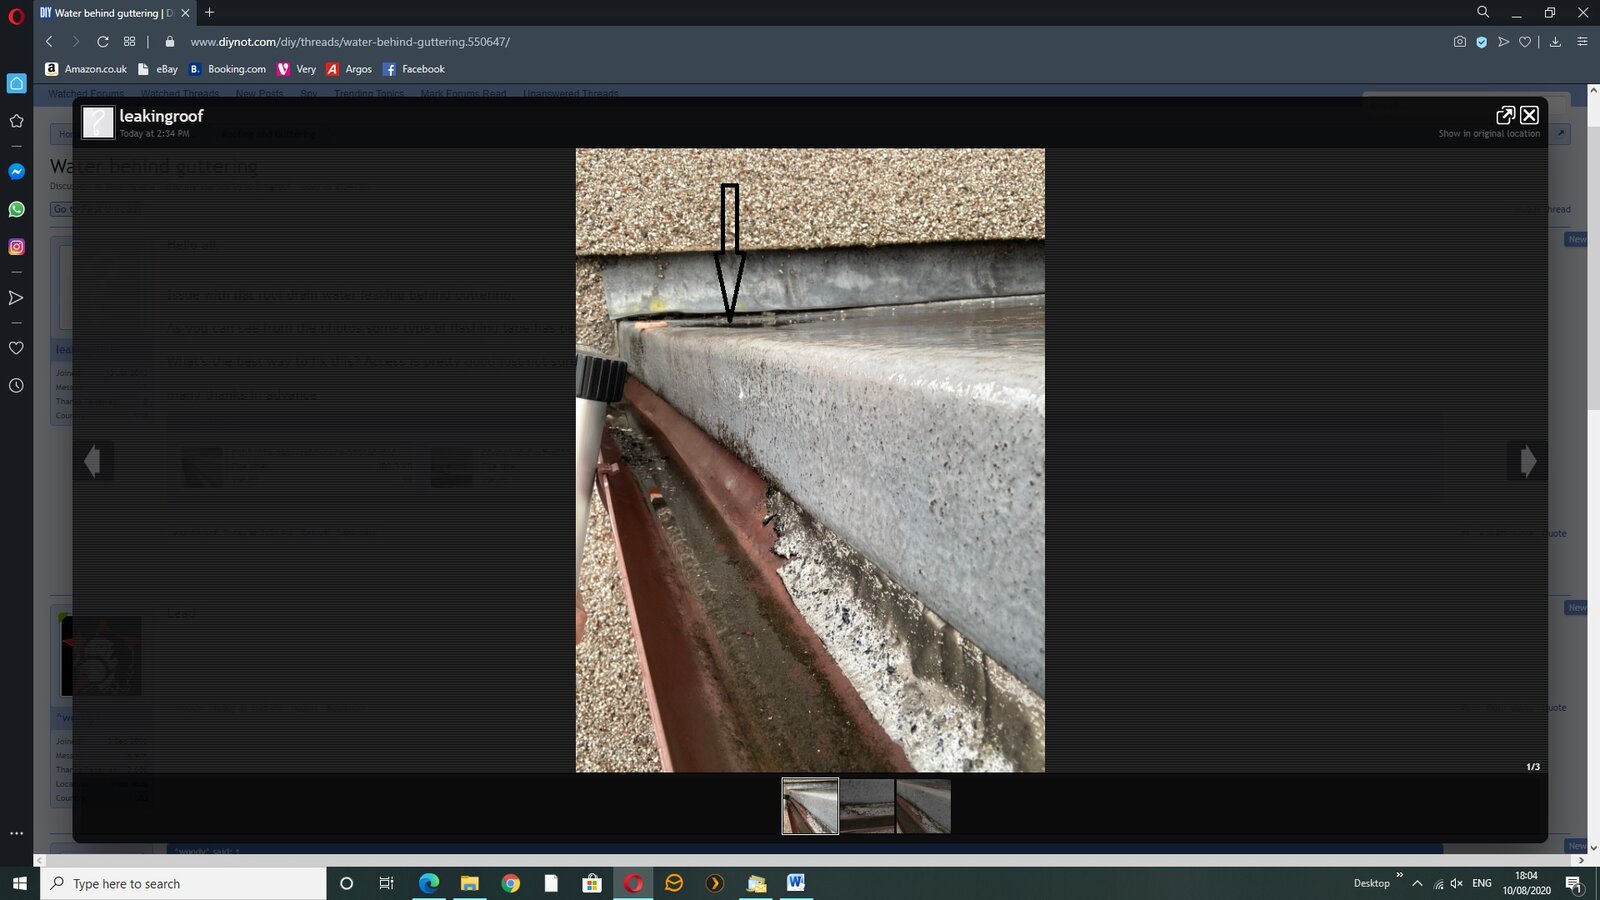Image resolution: width=1600 pixels, height=900 pixels.
Task: Open Instagram in Opera sidebar
Action: coord(16,247)
